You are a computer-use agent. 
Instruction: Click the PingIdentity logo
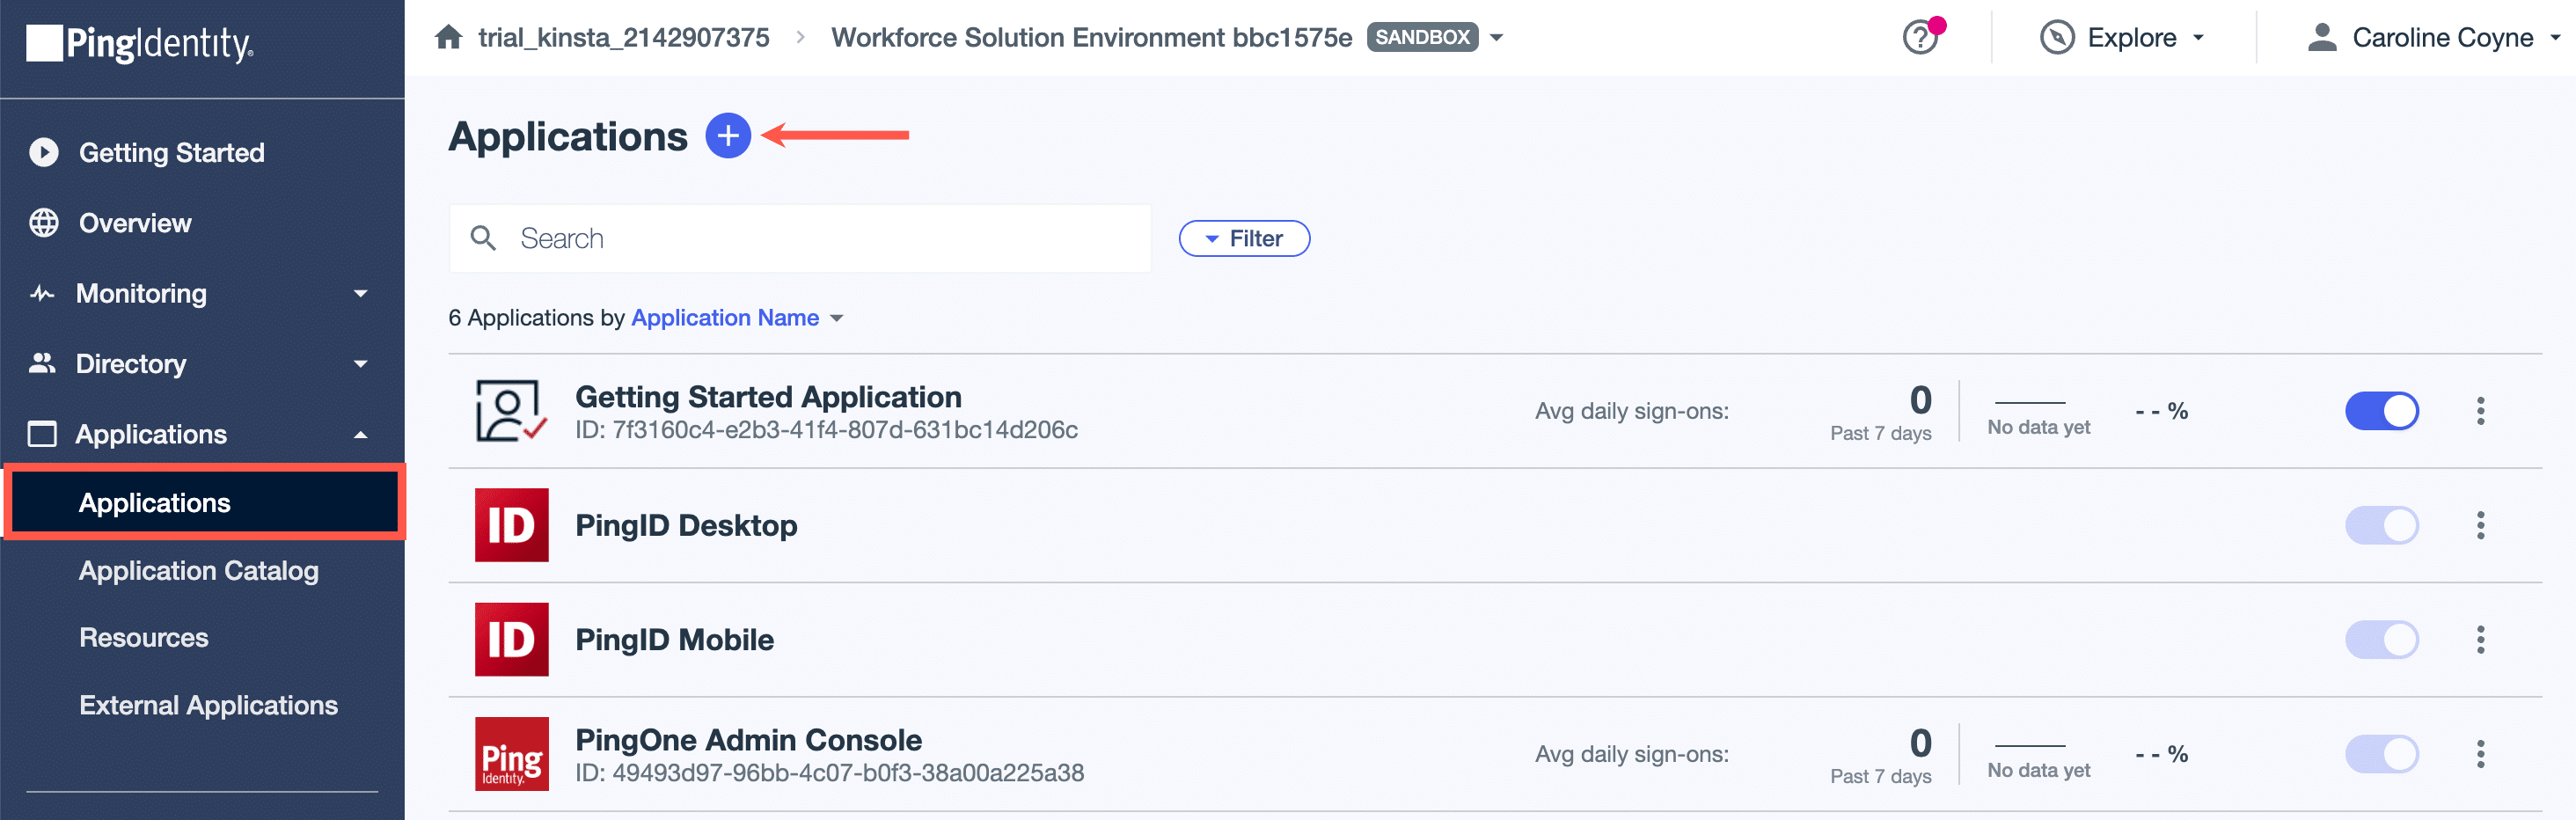(x=140, y=46)
